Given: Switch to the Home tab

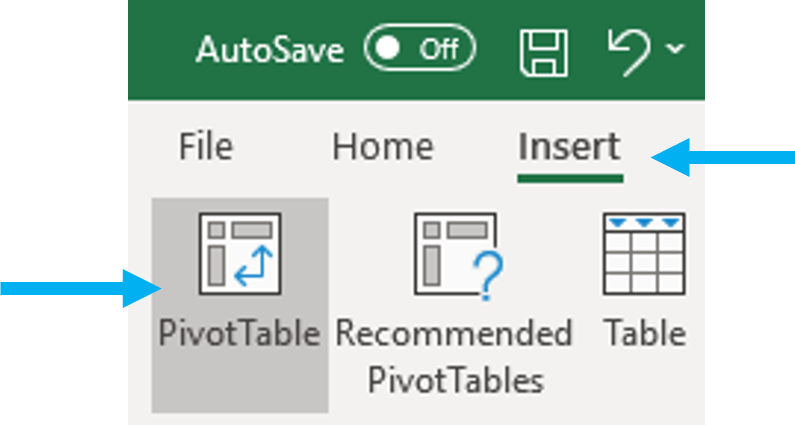Looking at the screenshot, I should click(x=383, y=147).
